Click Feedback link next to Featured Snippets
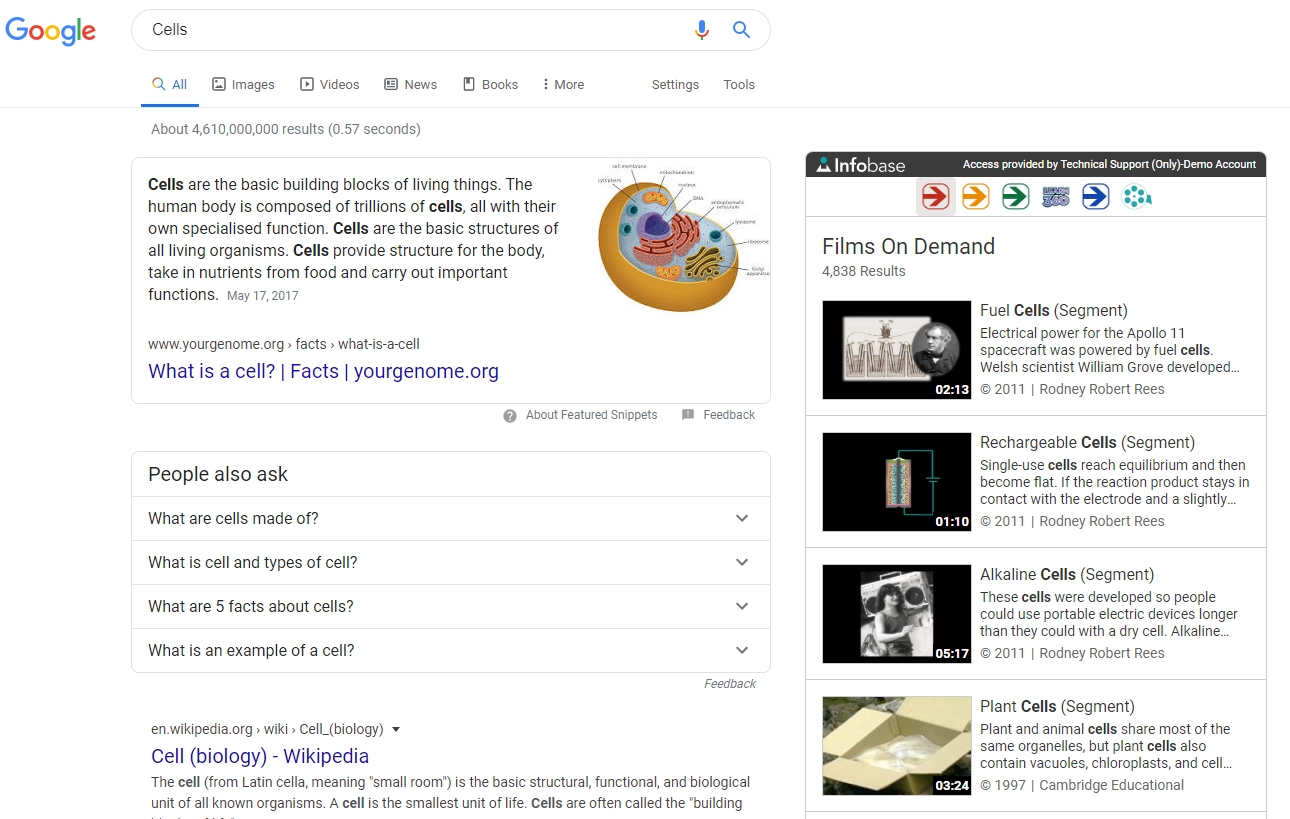This screenshot has width=1290, height=819. pyautogui.click(x=729, y=415)
